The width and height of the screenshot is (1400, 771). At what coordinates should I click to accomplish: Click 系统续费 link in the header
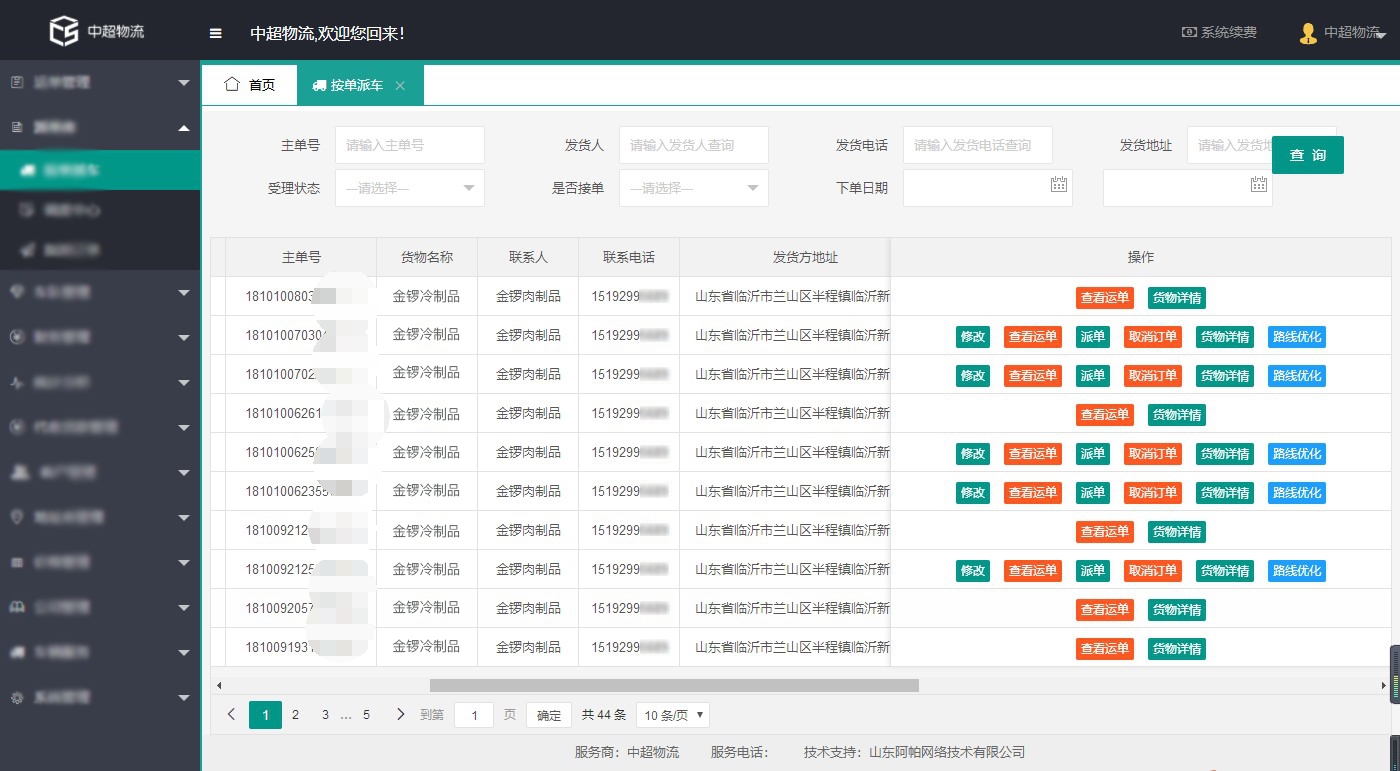(x=1220, y=32)
